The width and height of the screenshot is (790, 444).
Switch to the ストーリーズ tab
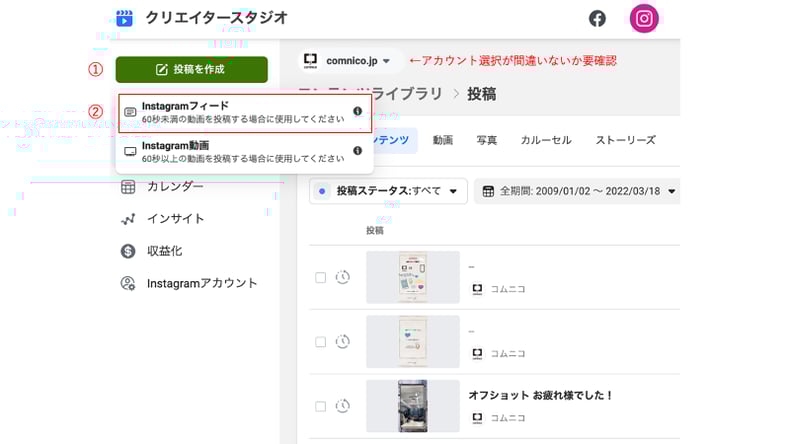626,140
